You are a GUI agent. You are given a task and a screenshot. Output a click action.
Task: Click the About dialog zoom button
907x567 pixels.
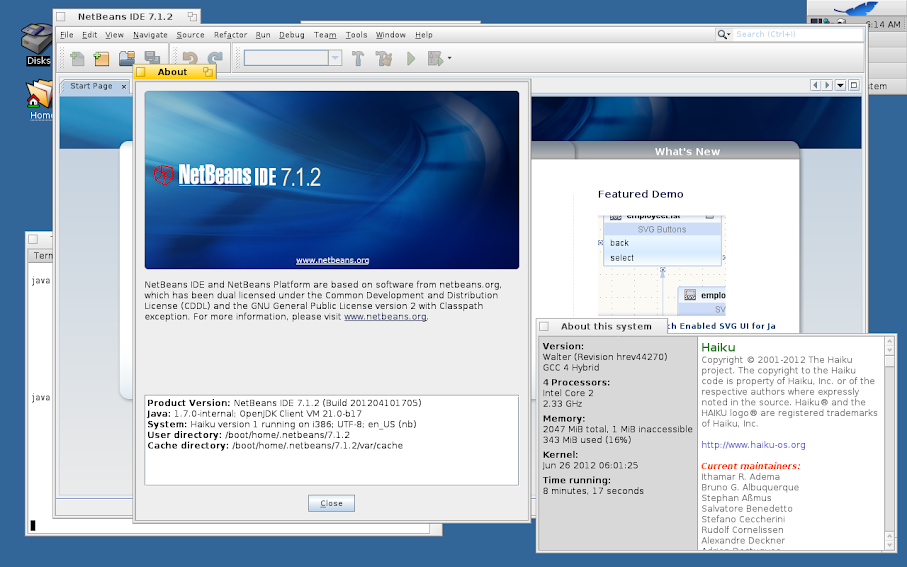[x=208, y=72]
